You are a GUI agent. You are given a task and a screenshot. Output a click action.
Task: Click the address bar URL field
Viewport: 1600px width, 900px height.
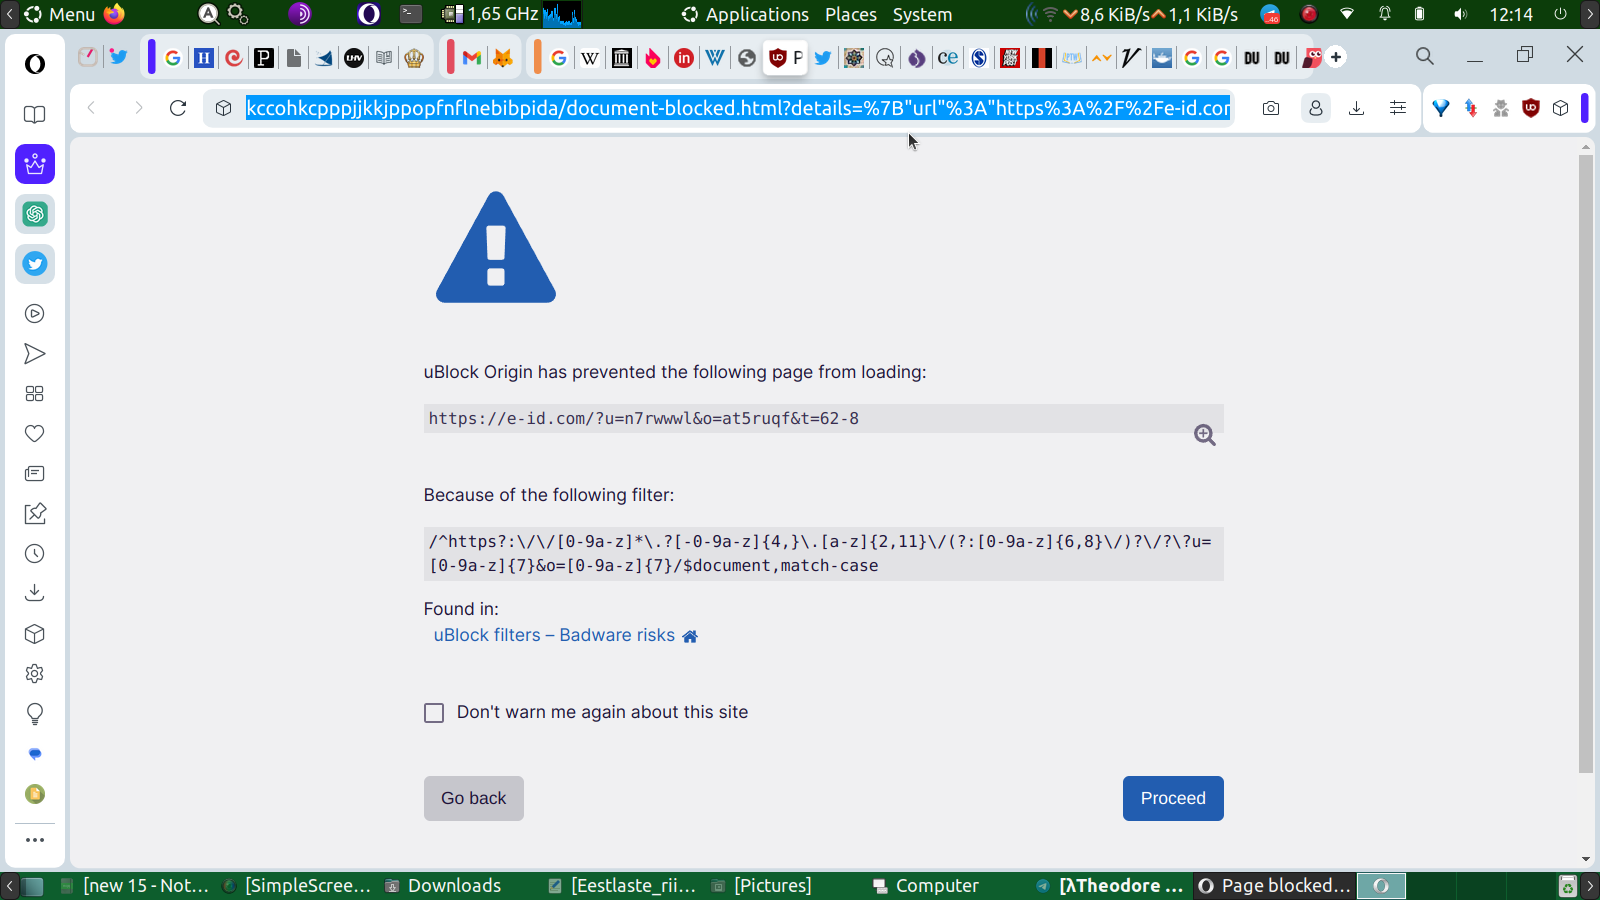[x=738, y=108]
